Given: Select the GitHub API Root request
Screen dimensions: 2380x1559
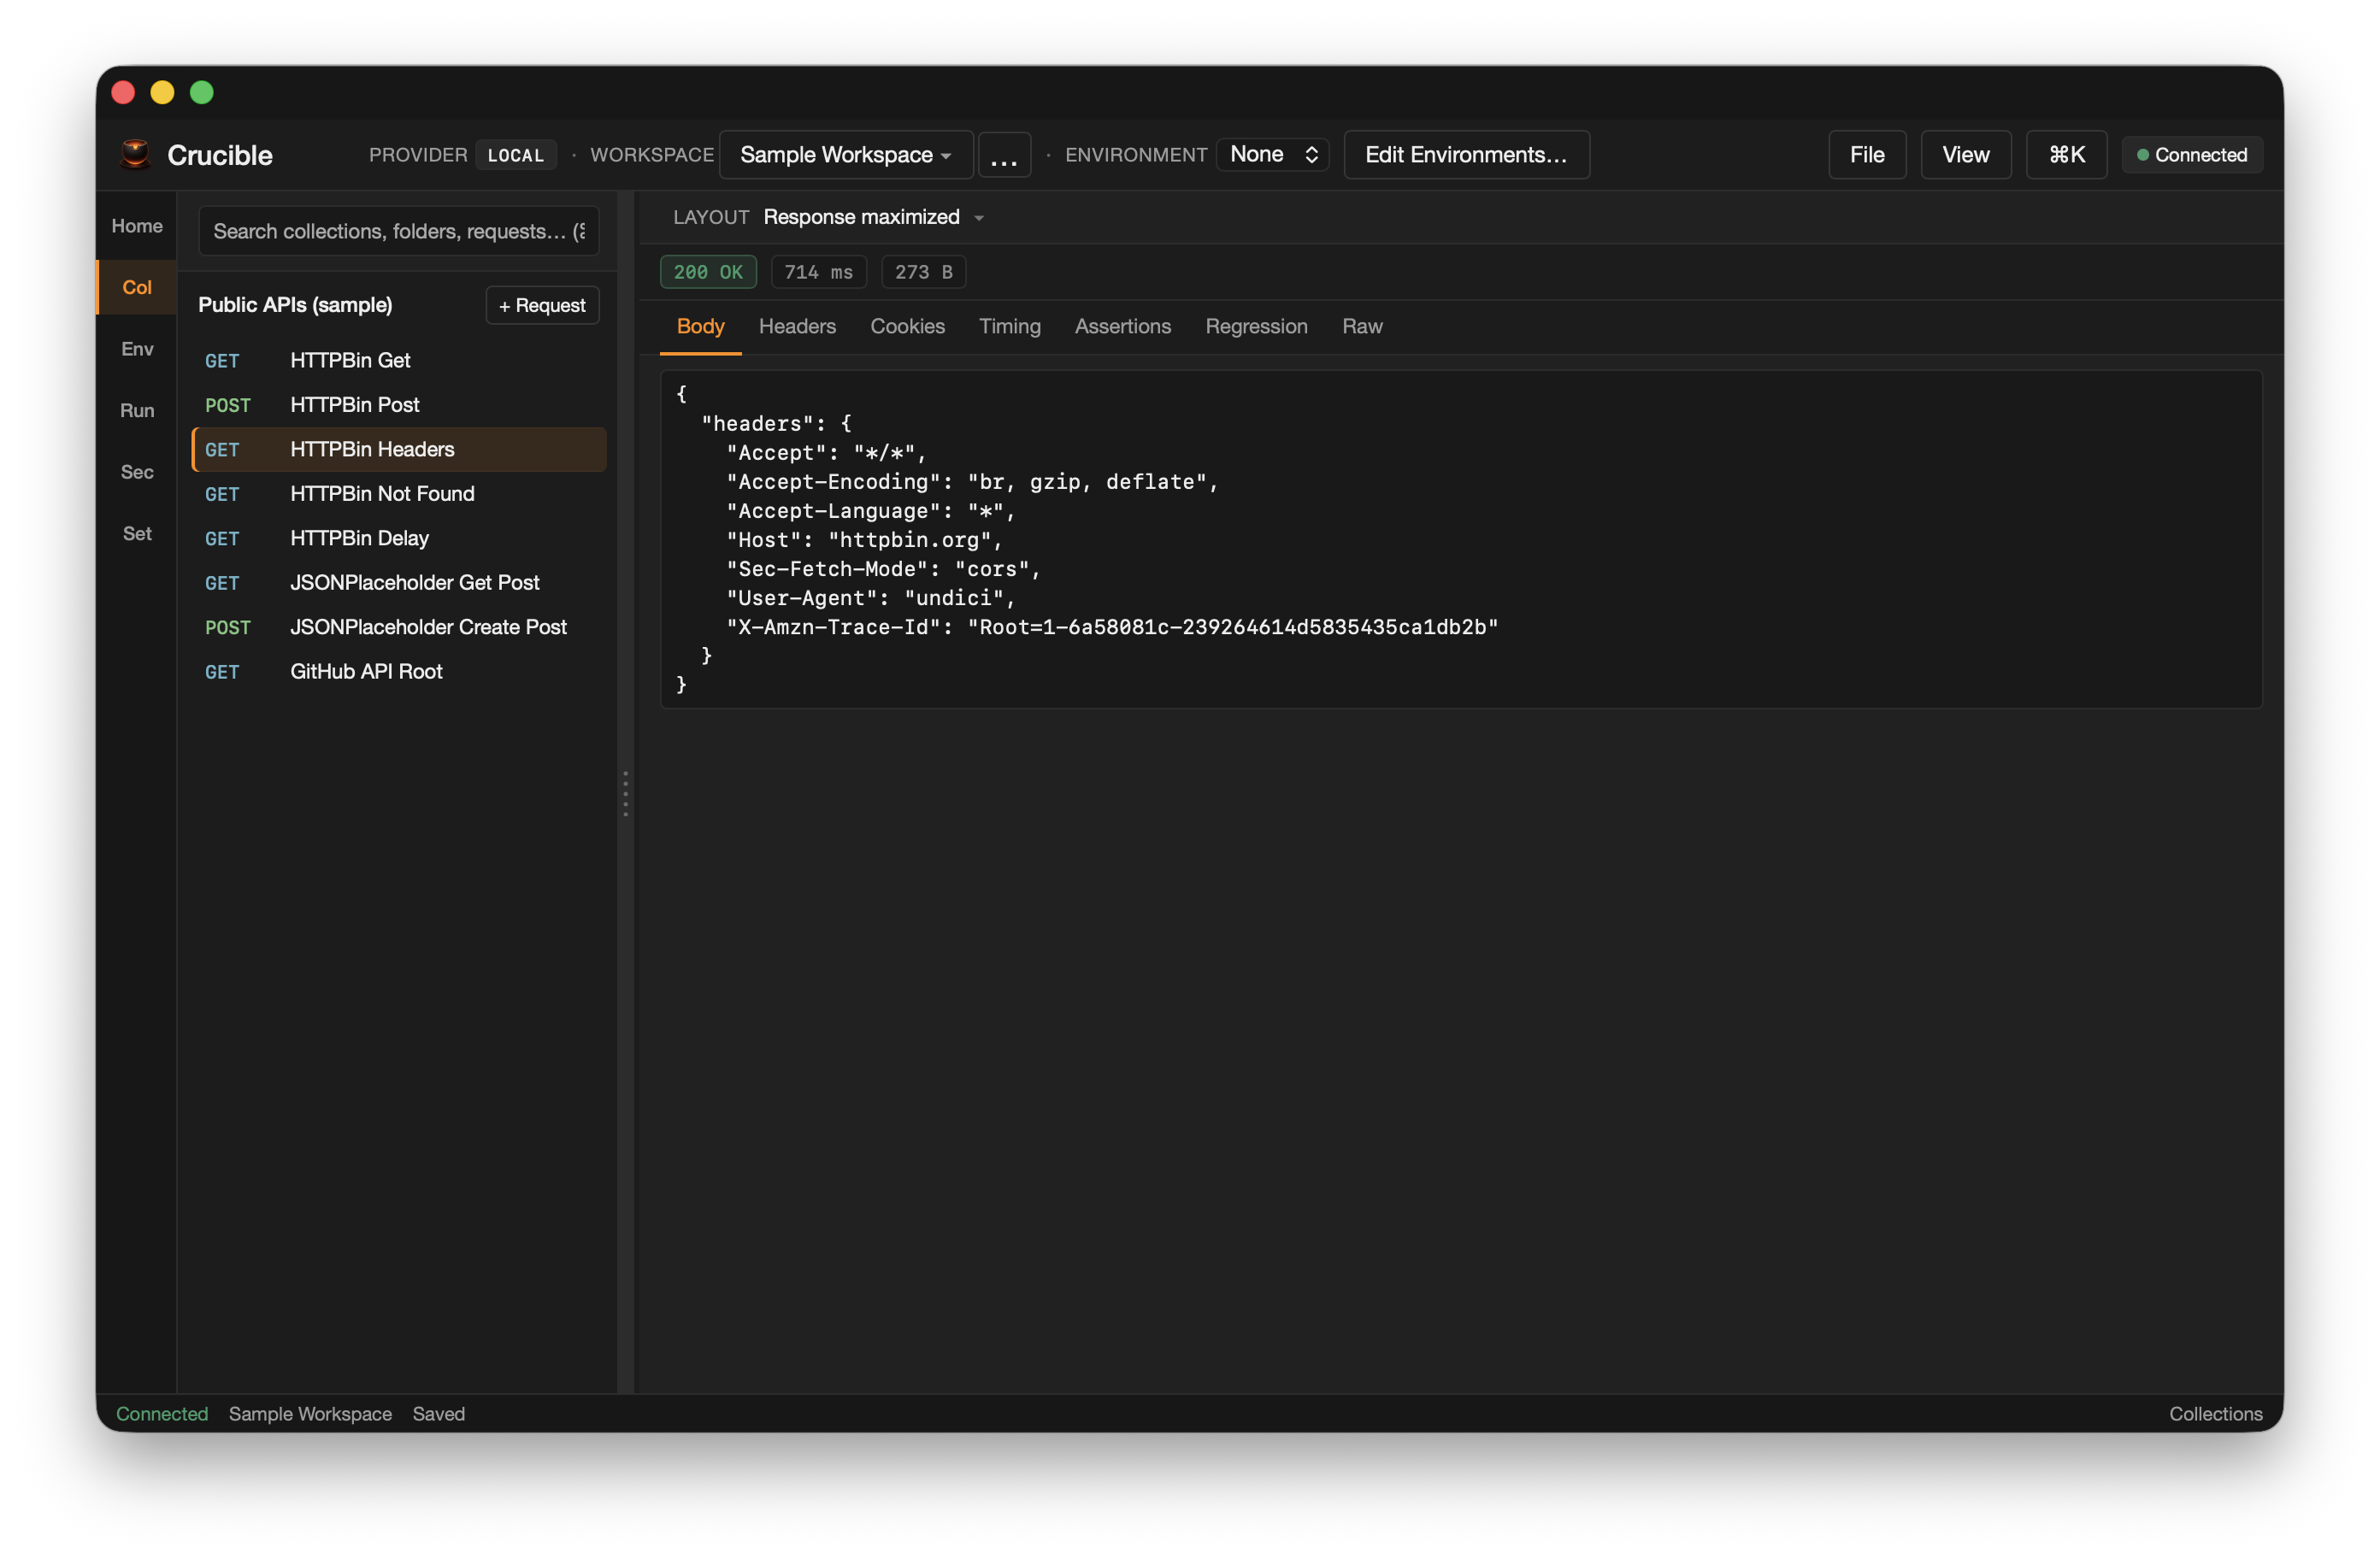Looking at the screenshot, I should coord(399,672).
